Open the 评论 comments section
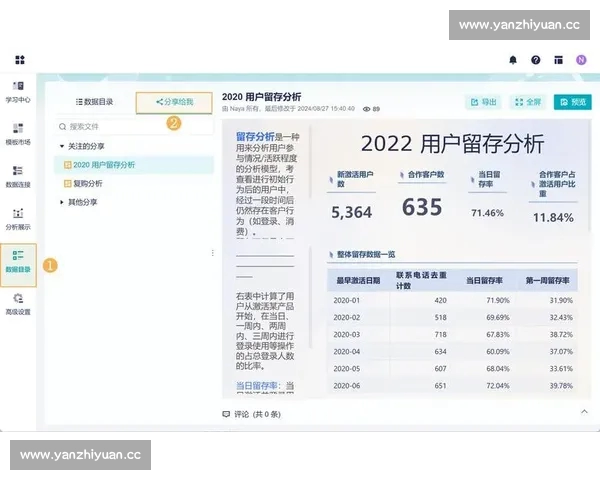 tap(252, 414)
